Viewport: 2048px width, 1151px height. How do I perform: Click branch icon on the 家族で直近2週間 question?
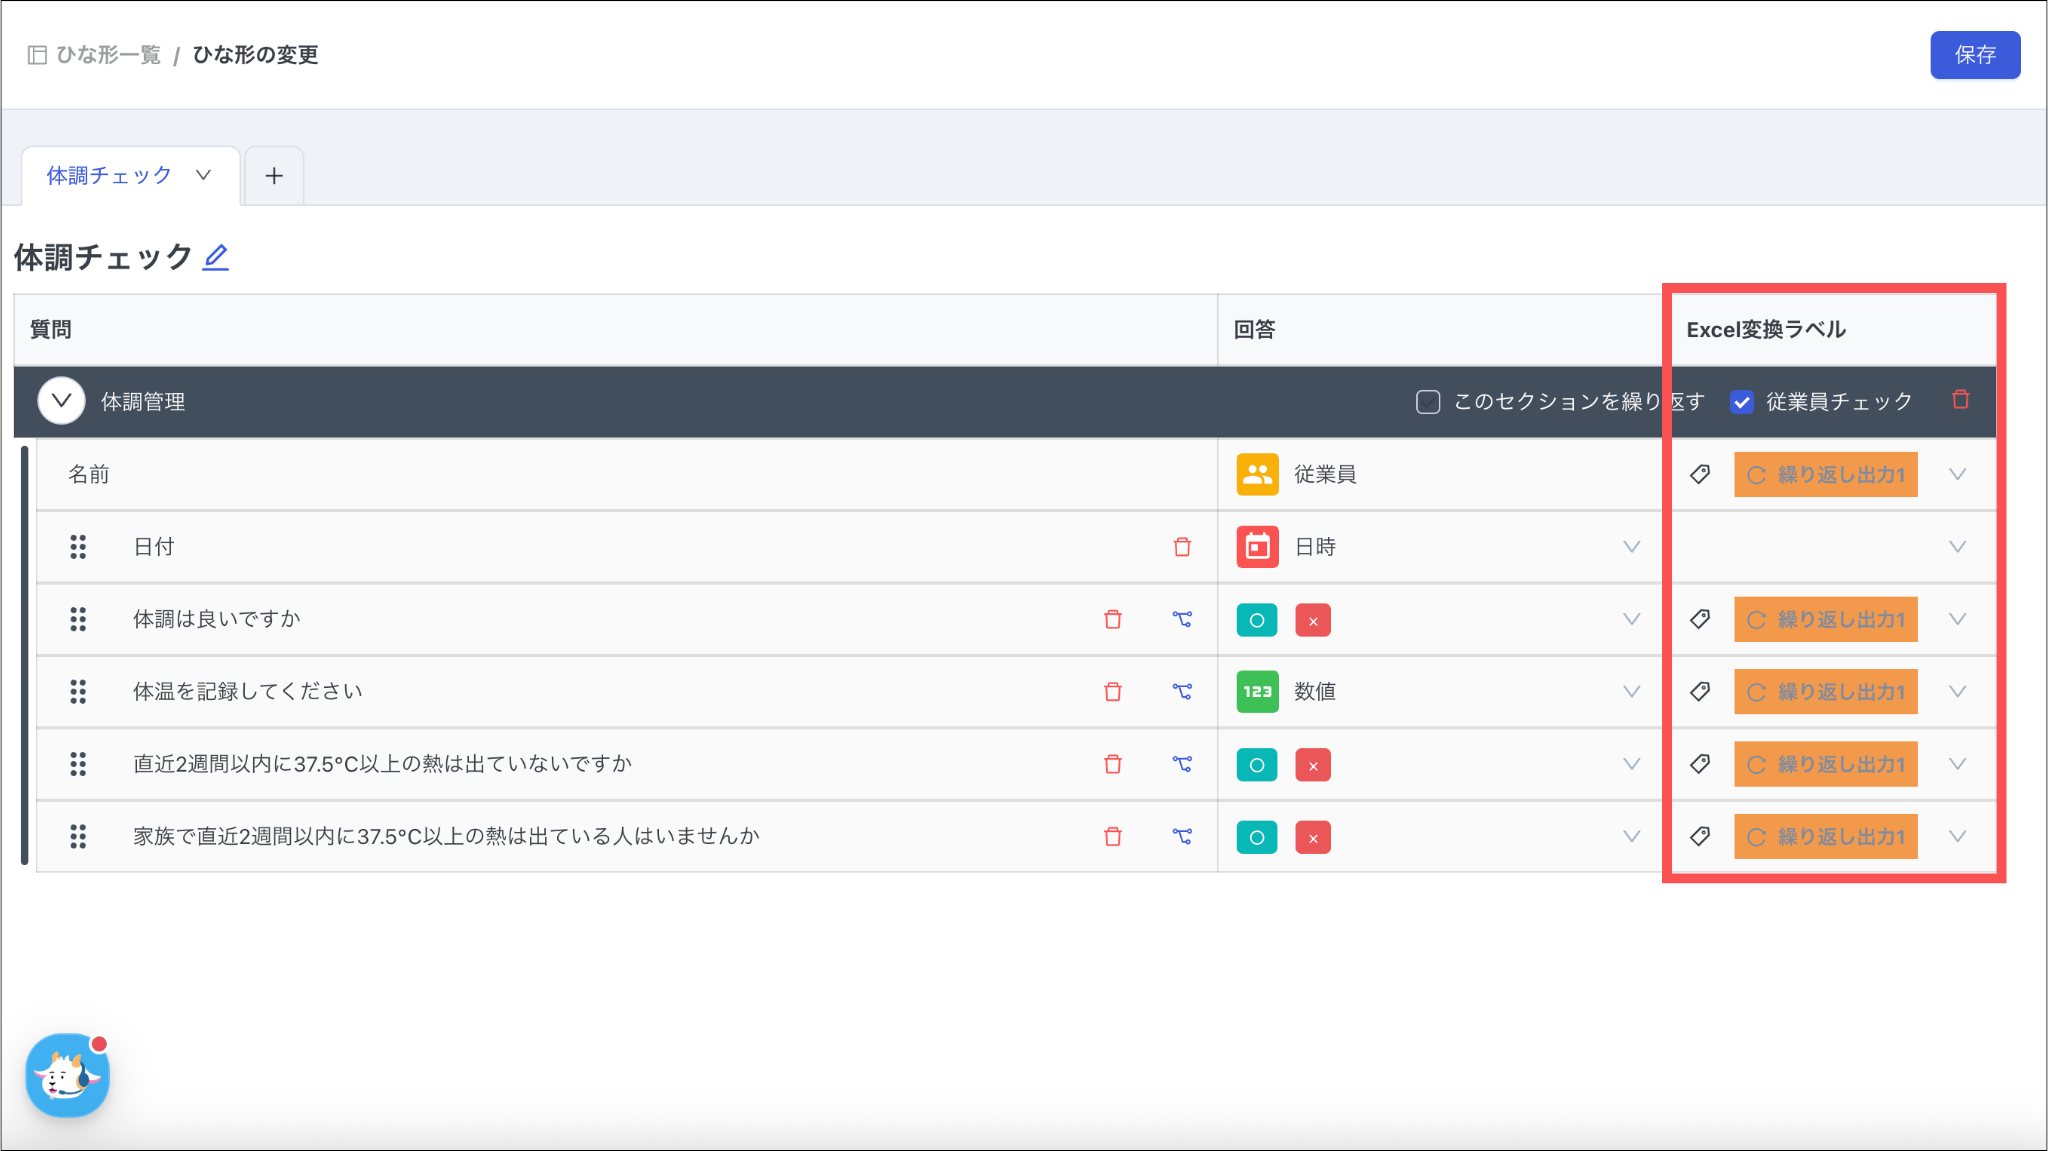(x=1182, y=837)
